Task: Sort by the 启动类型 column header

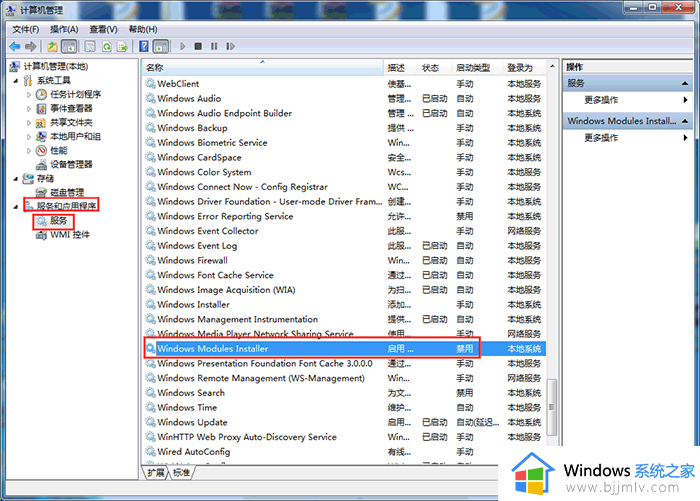Action: click(x=477, y=68)
